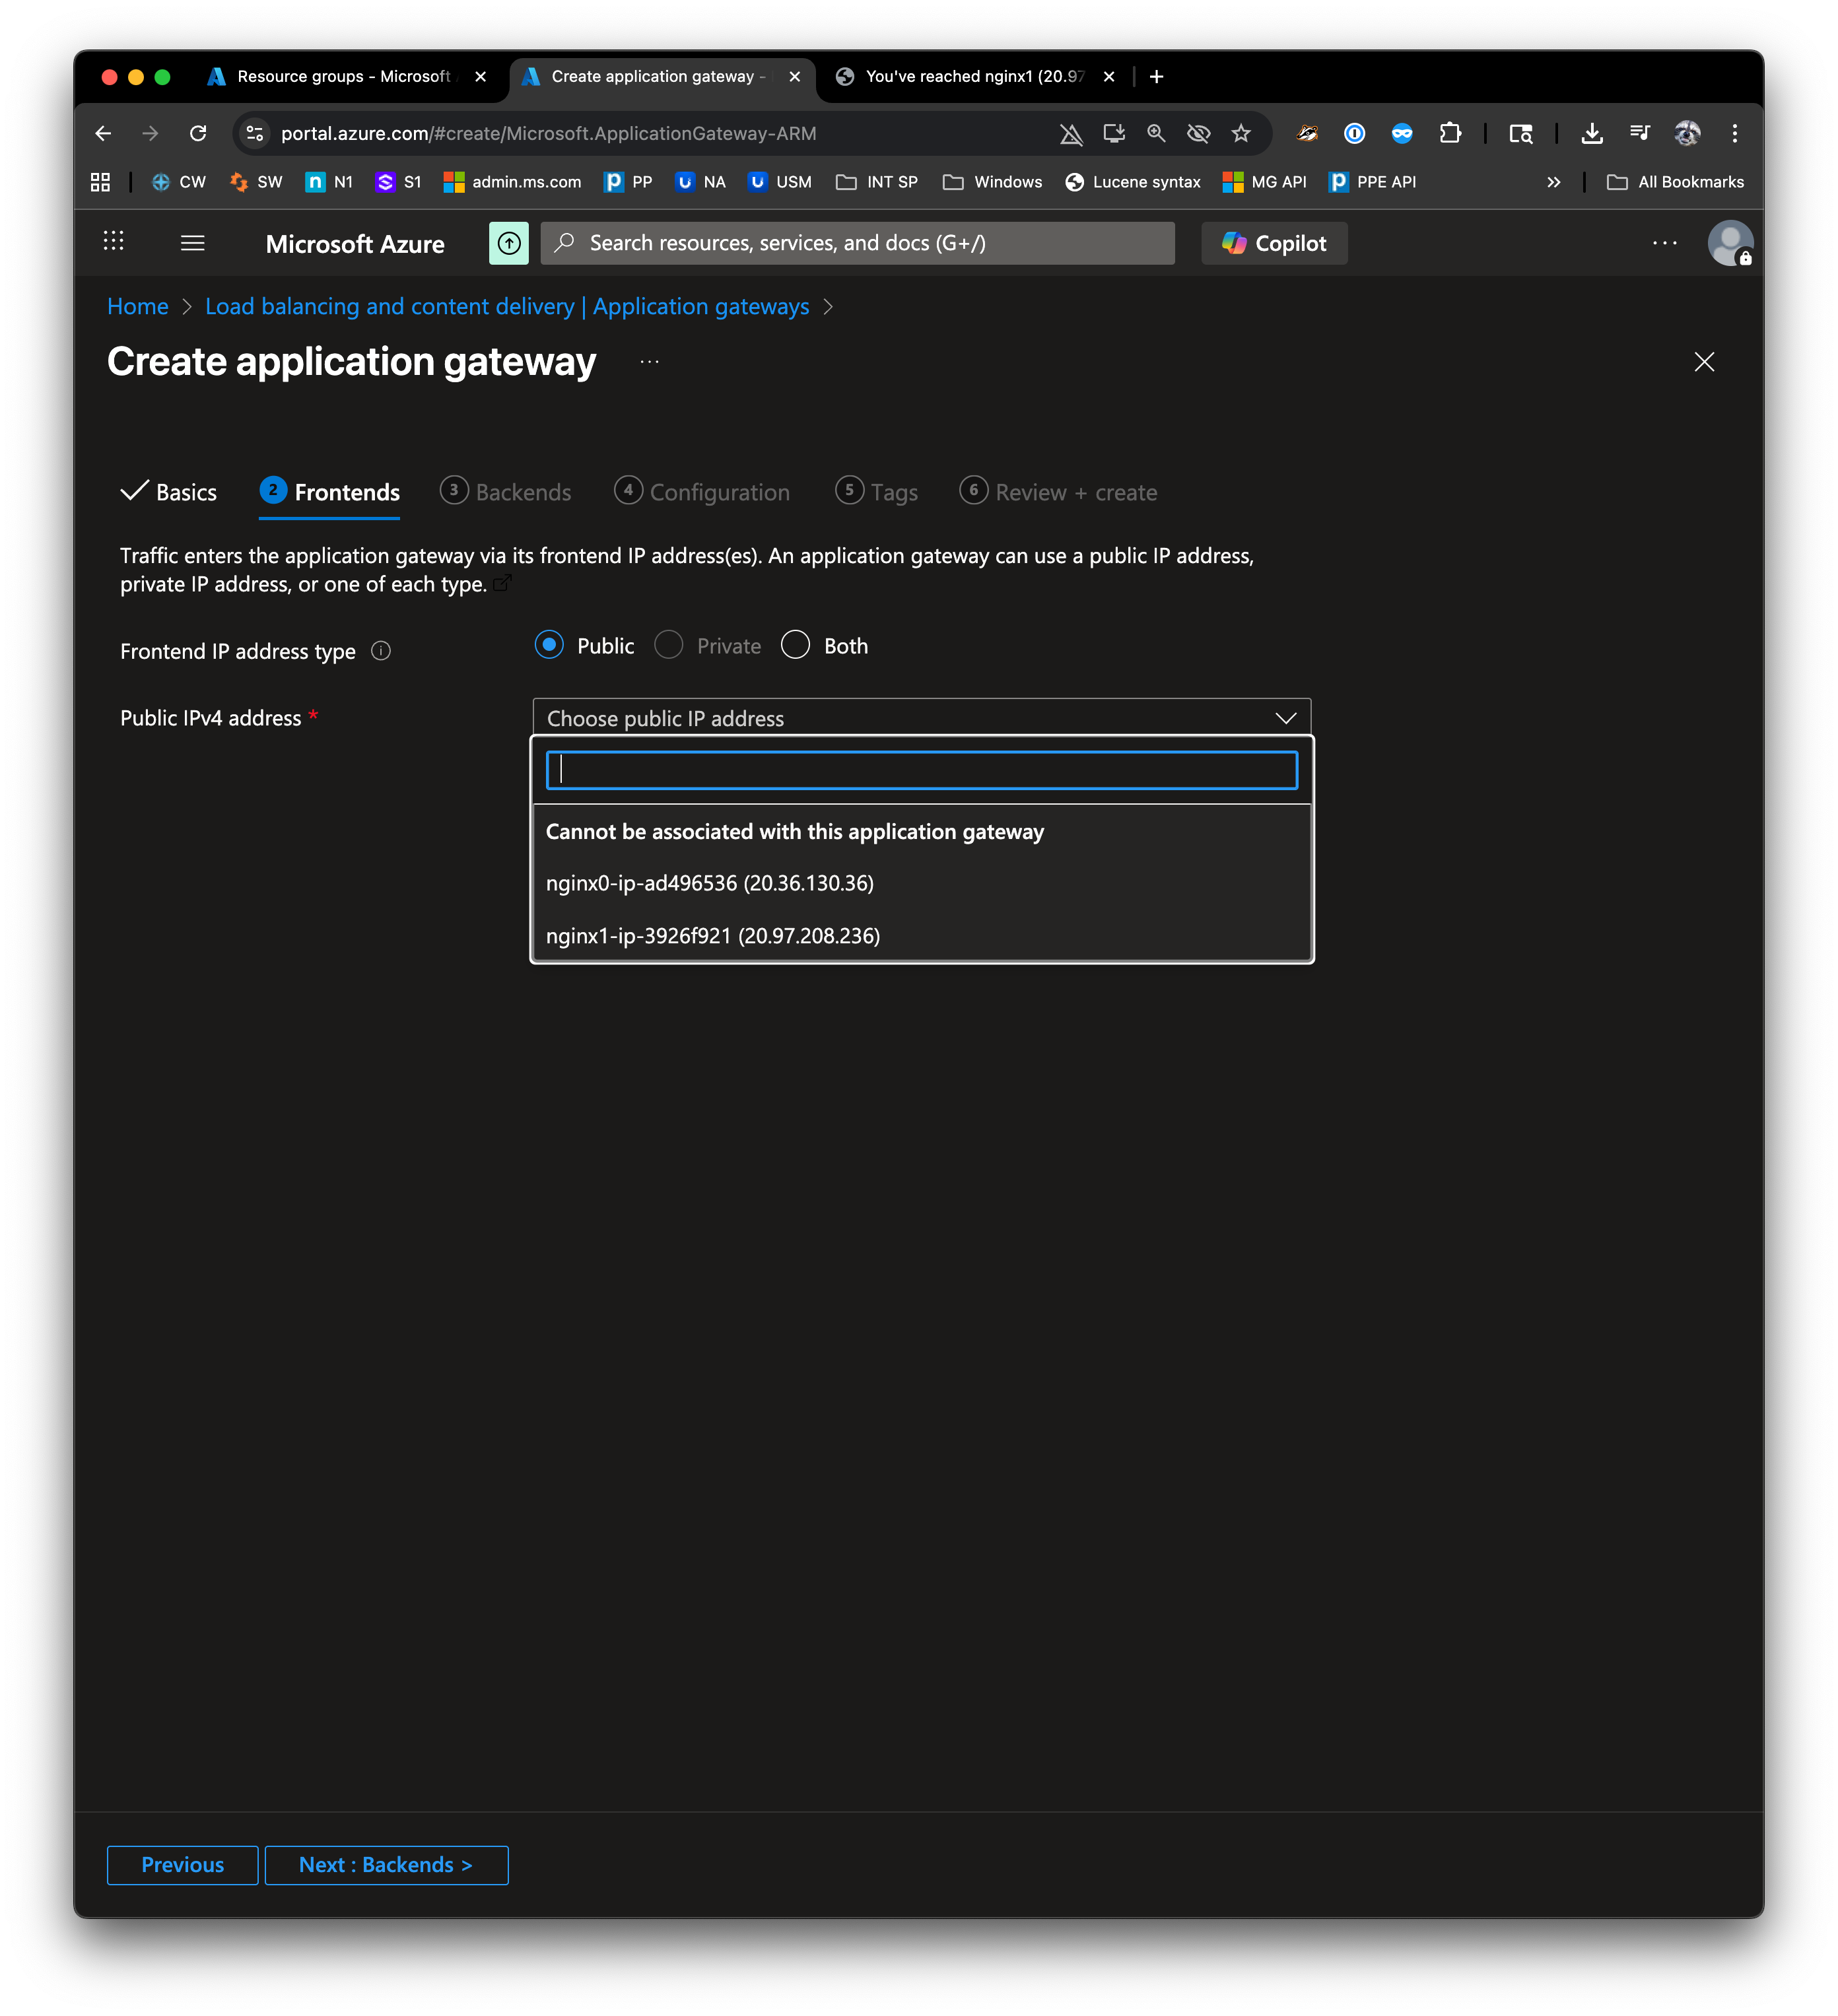
Task: Click the Next : Backends button
Action: tap(386, 1865)
